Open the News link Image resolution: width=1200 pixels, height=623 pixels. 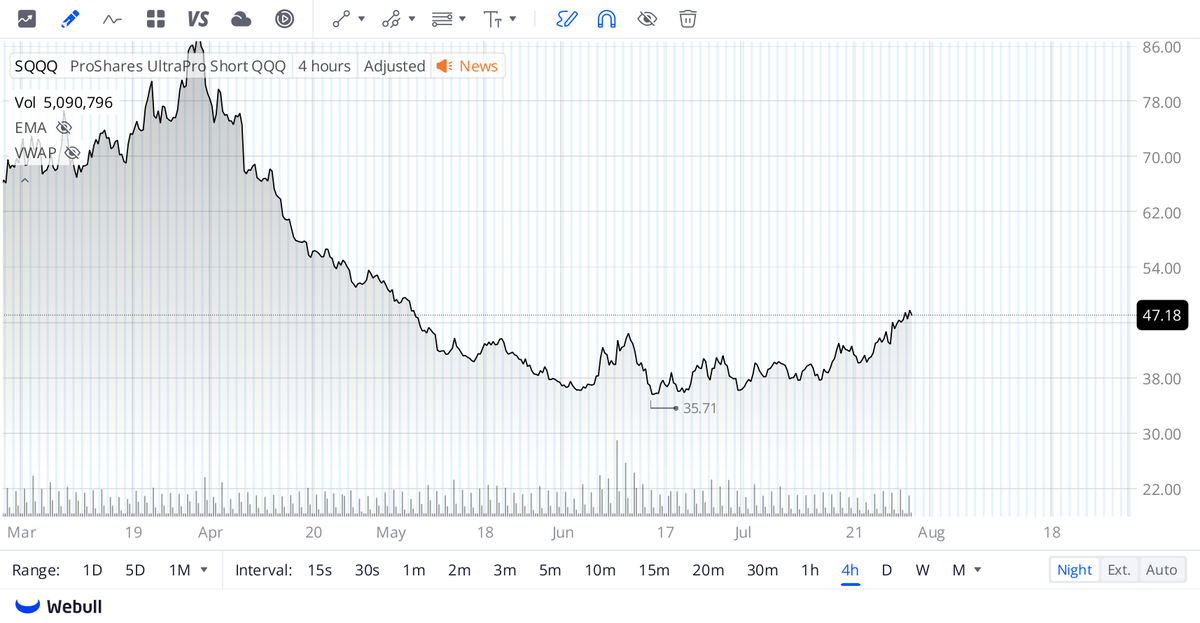[468, 66]
